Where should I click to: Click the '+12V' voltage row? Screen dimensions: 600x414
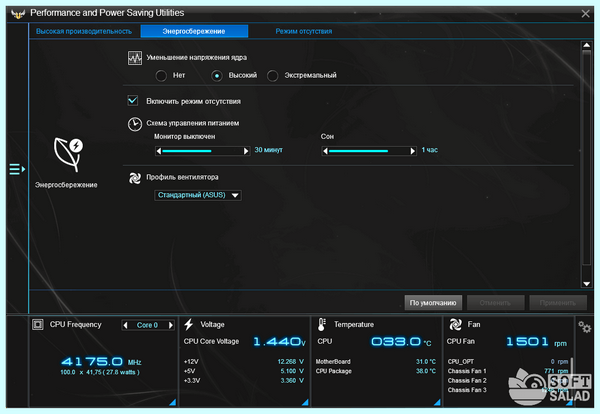244,362
